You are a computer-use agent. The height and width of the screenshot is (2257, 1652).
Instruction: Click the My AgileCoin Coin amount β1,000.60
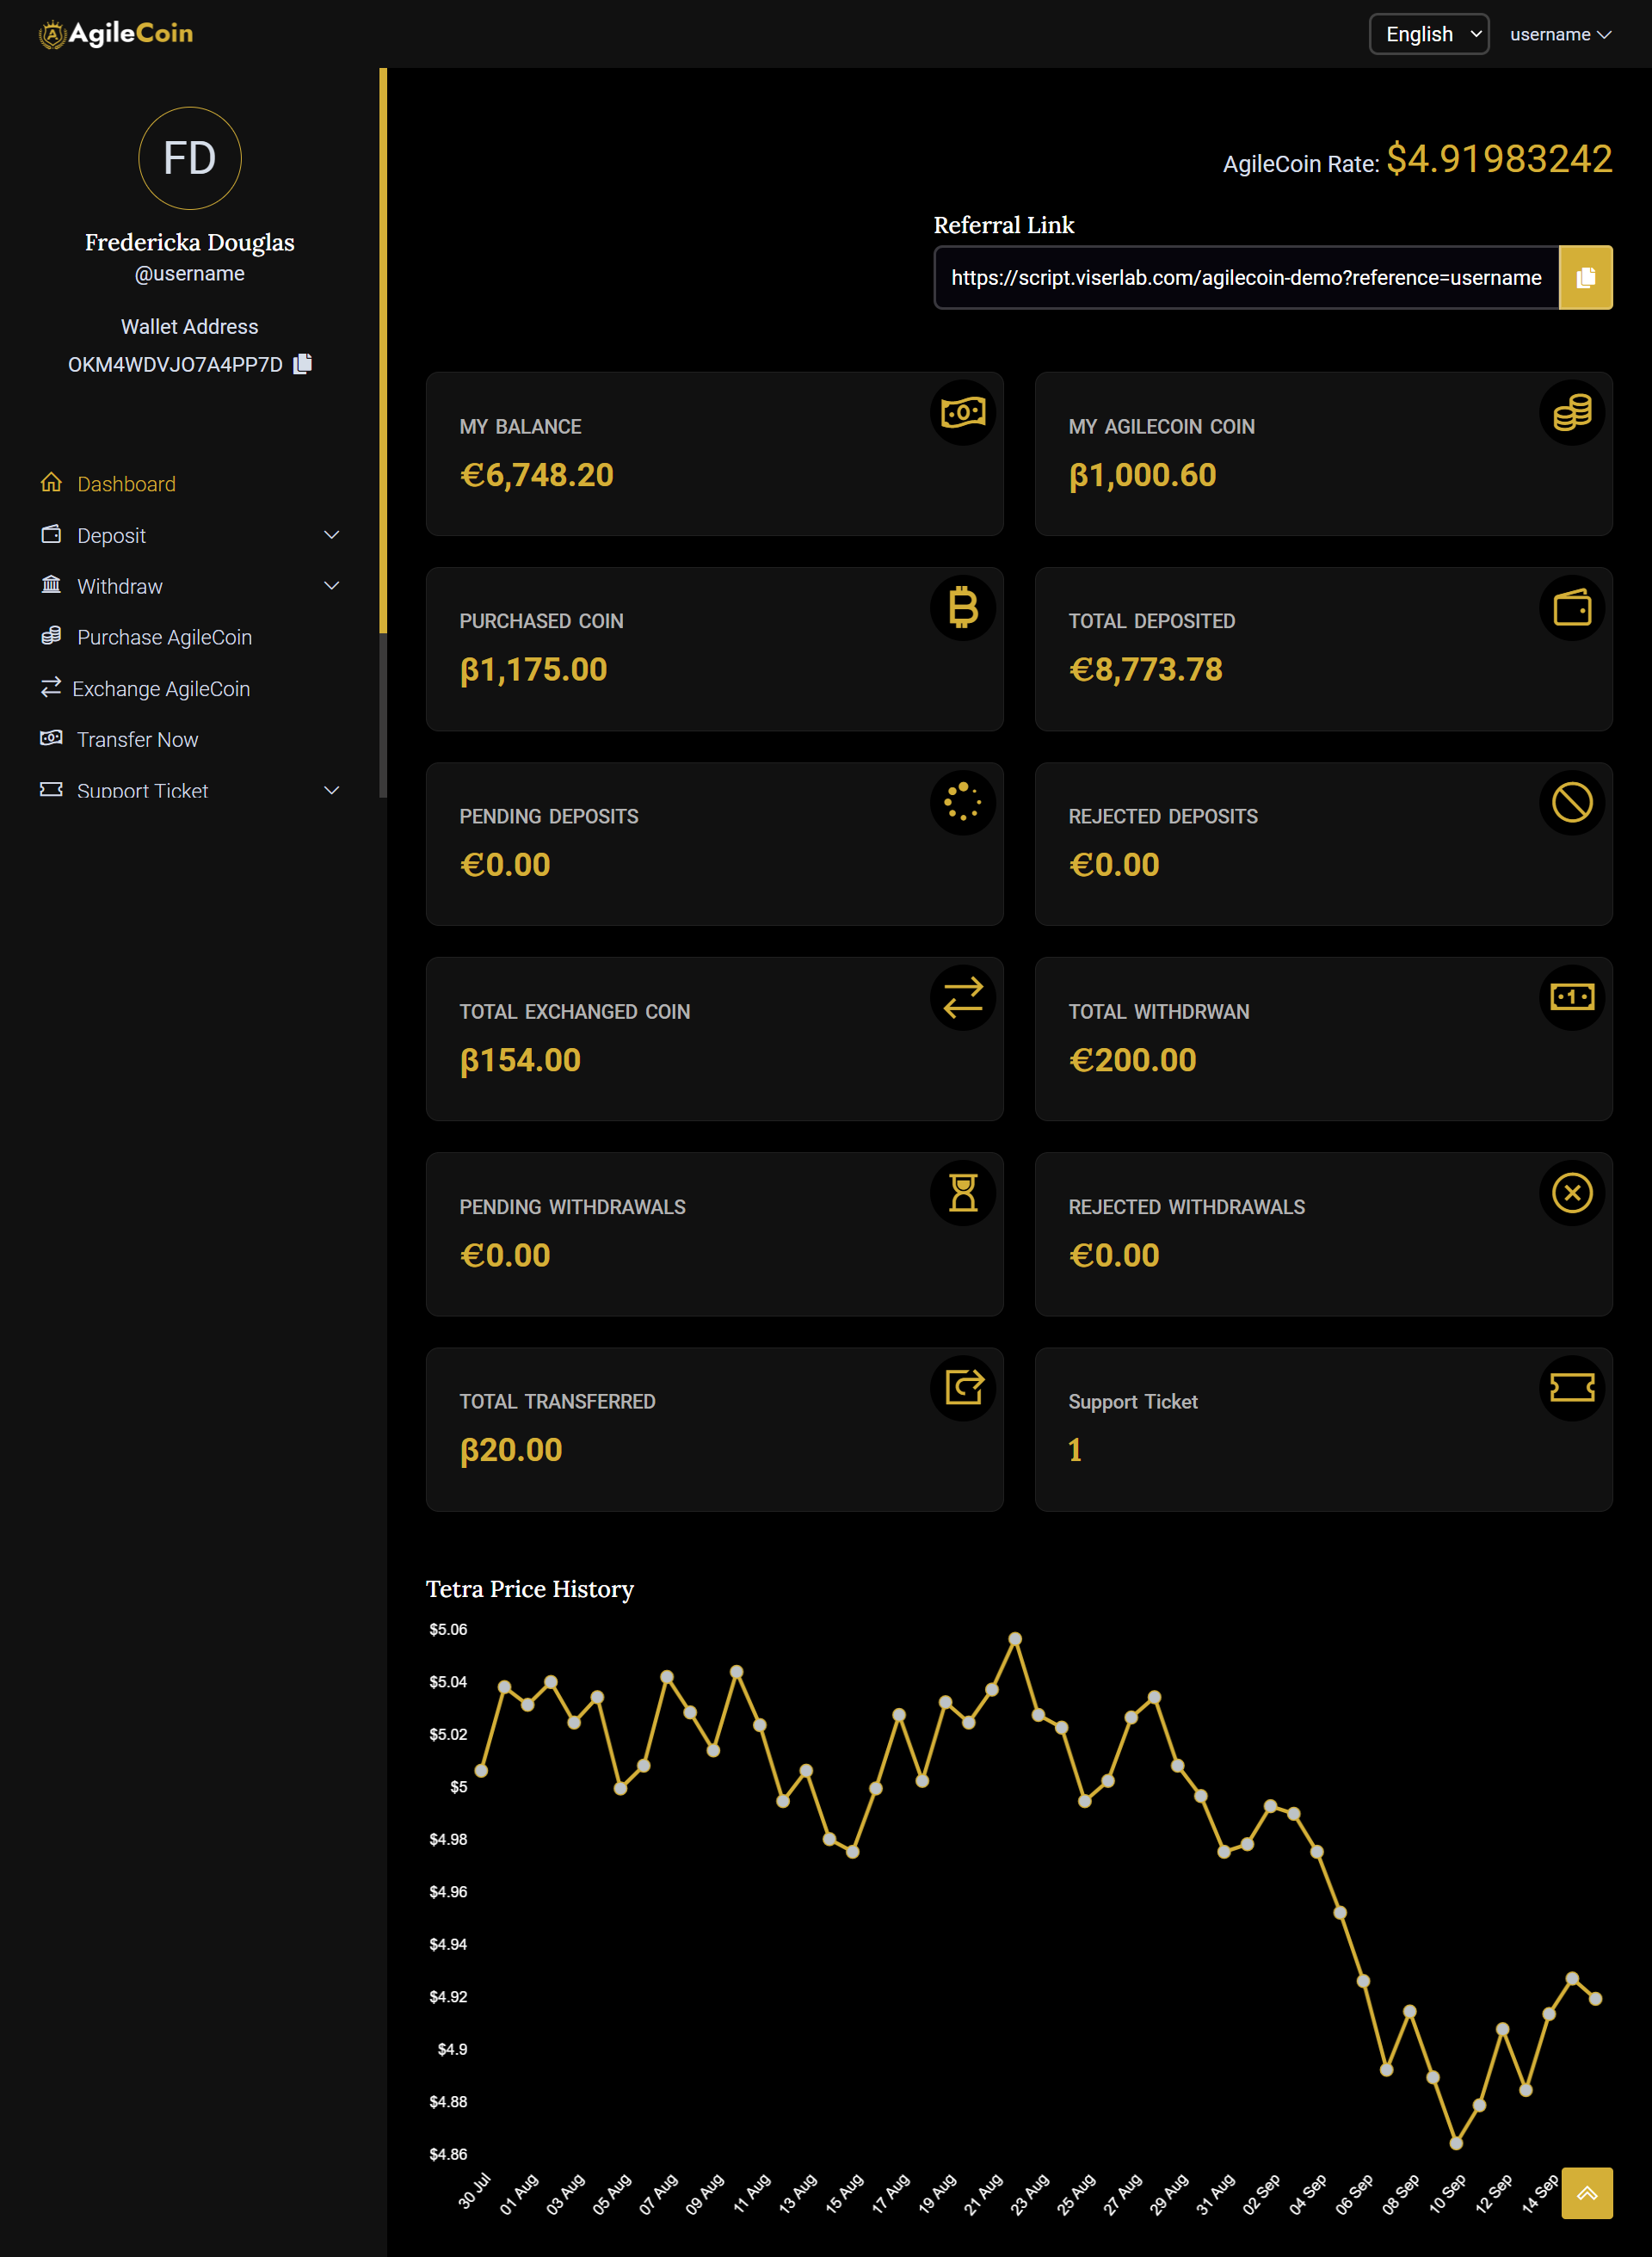(x=1142, y=475)
